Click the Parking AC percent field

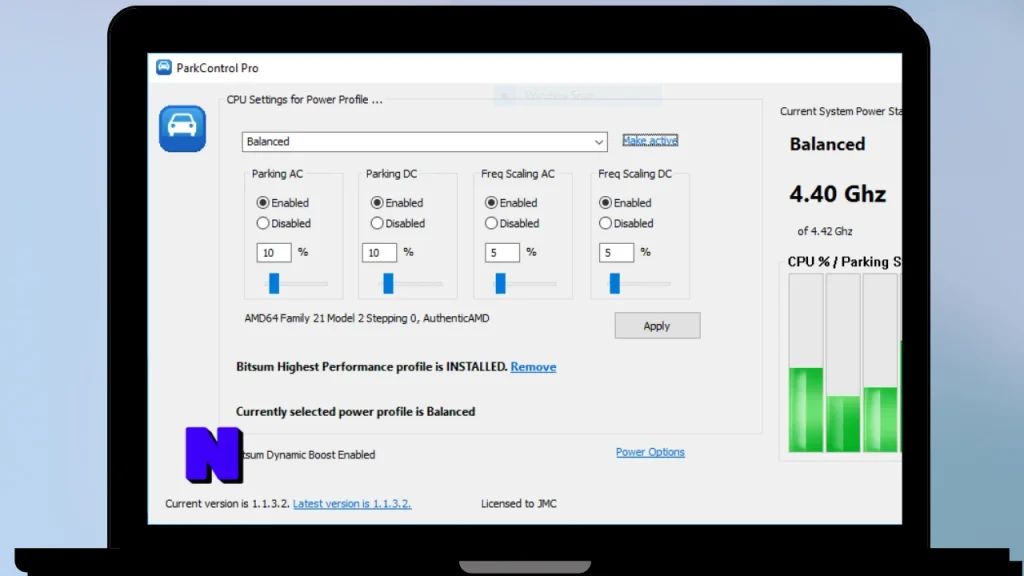tap(274, 253)
